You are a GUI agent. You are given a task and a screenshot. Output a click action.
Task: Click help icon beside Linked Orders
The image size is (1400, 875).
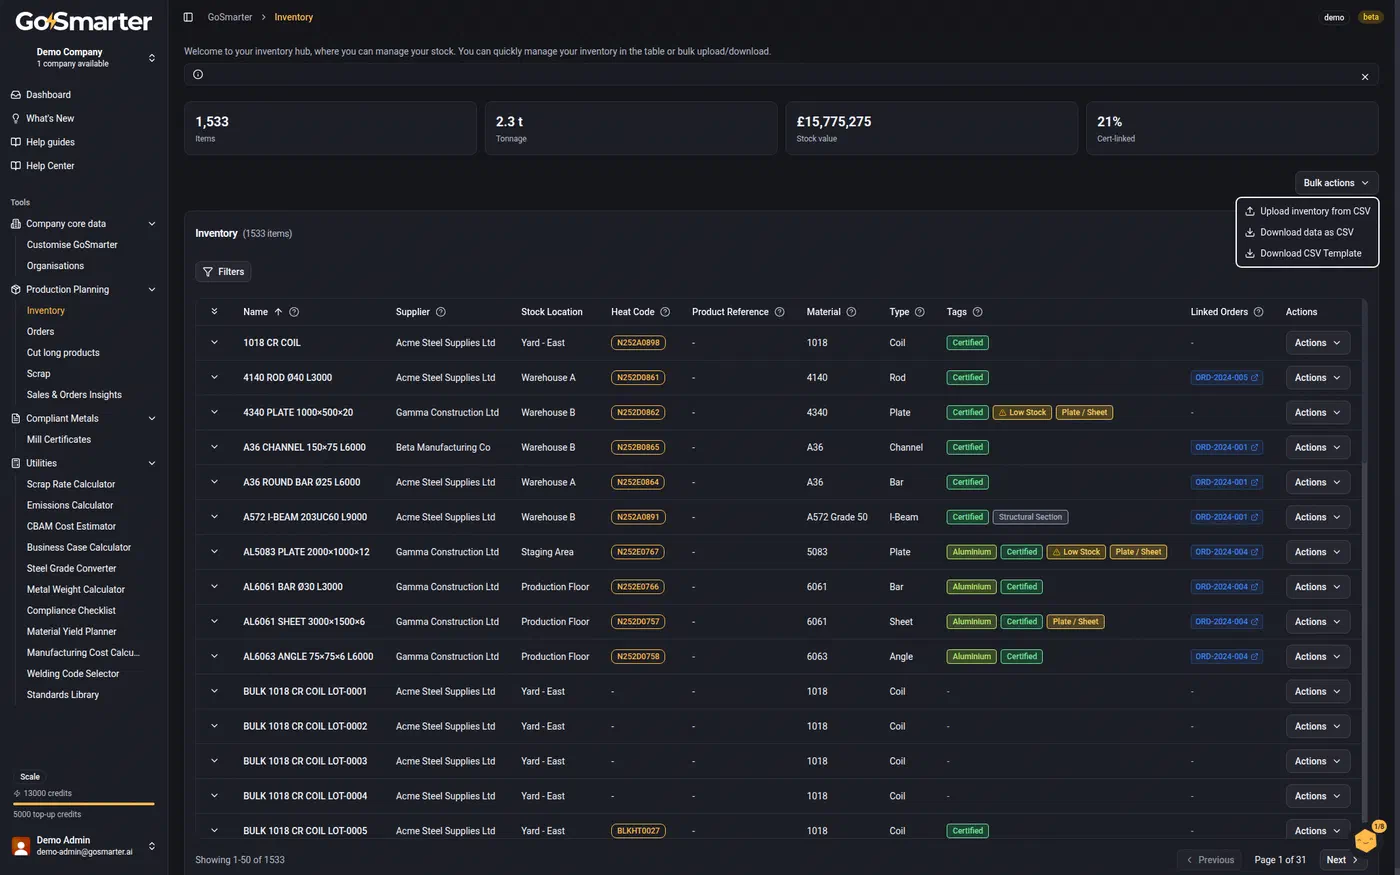click(1259, 312)
